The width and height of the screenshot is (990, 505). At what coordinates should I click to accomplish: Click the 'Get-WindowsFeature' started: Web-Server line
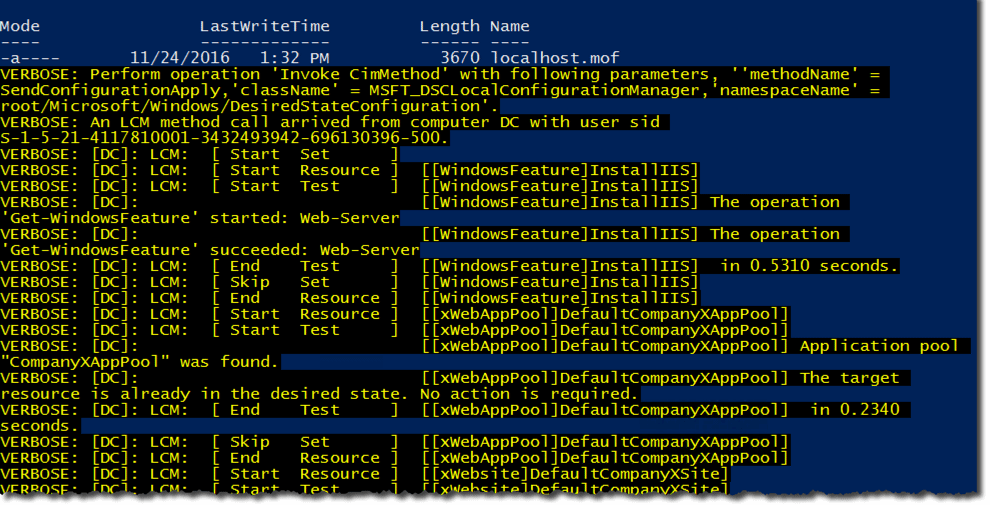(200, 218)
